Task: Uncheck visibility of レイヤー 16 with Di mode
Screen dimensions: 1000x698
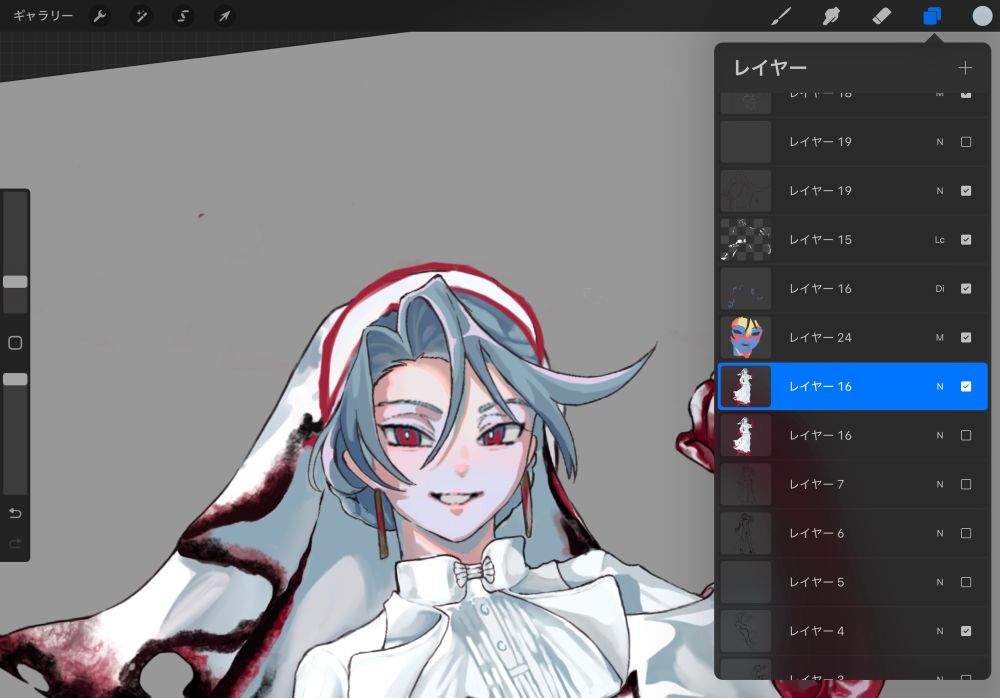Action: pyautogui.click(x=966, y=288)
